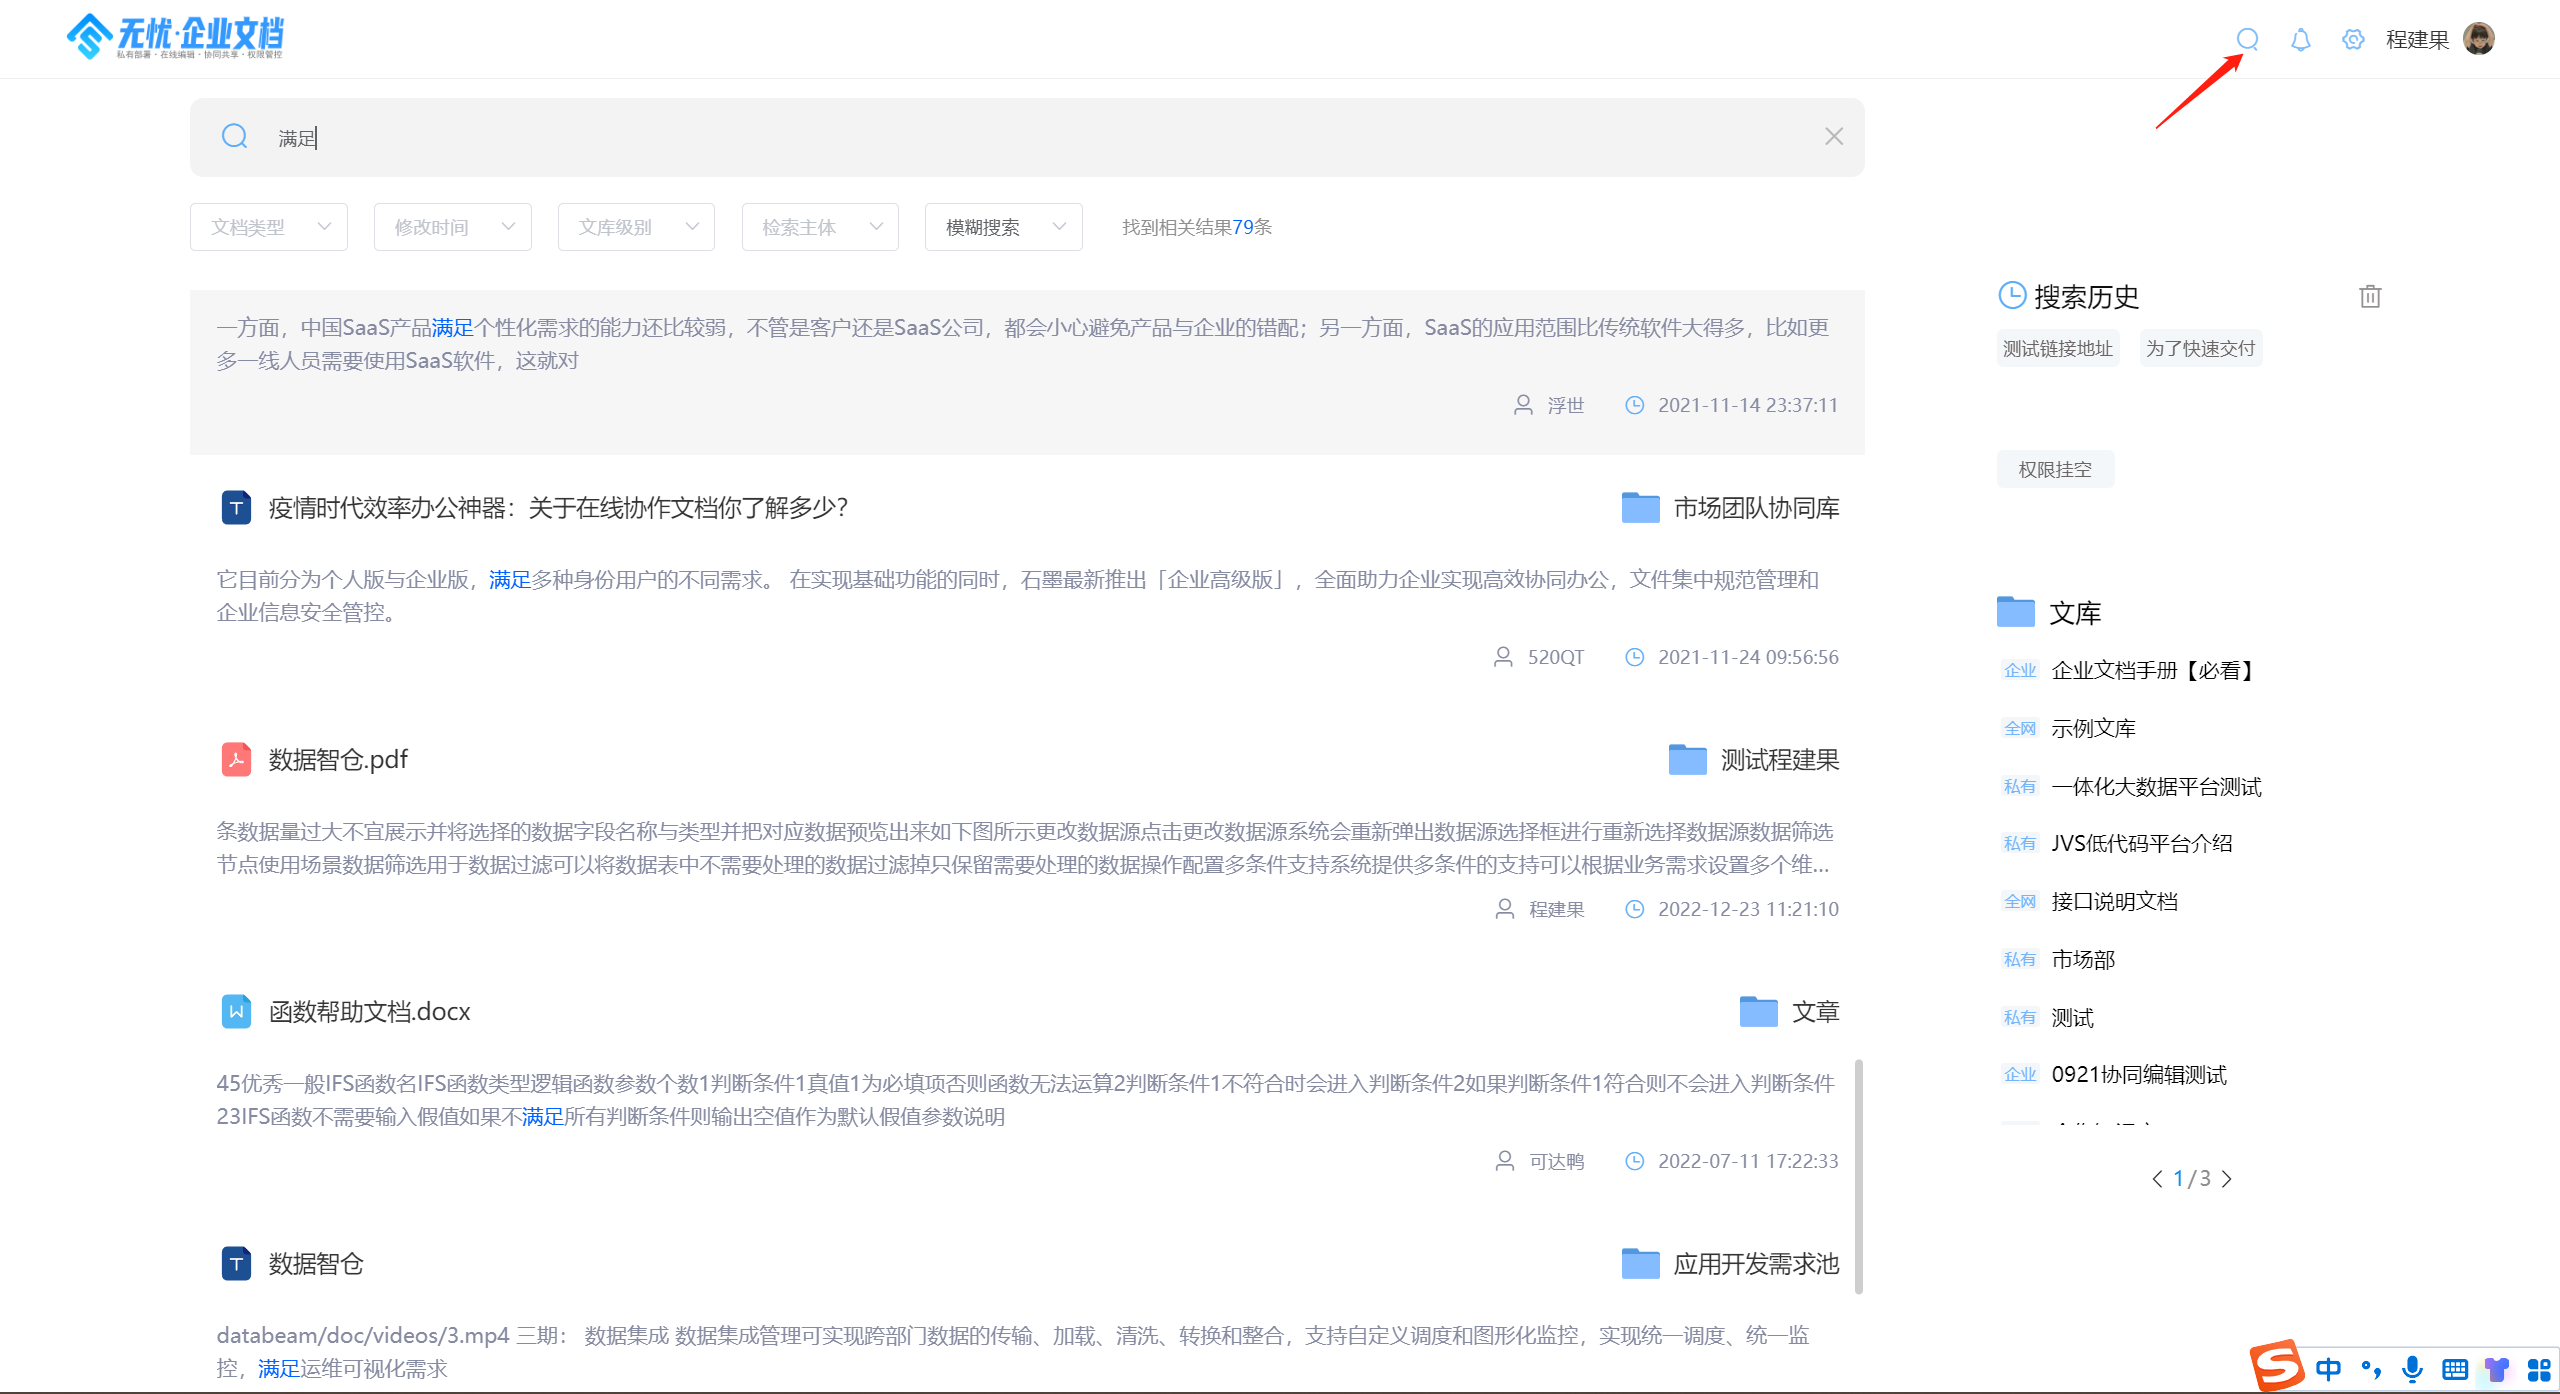The image size is (2560, 1394).
Task: Click the first result snippet about 中国SaaS产品
Action: point(1022,344)
